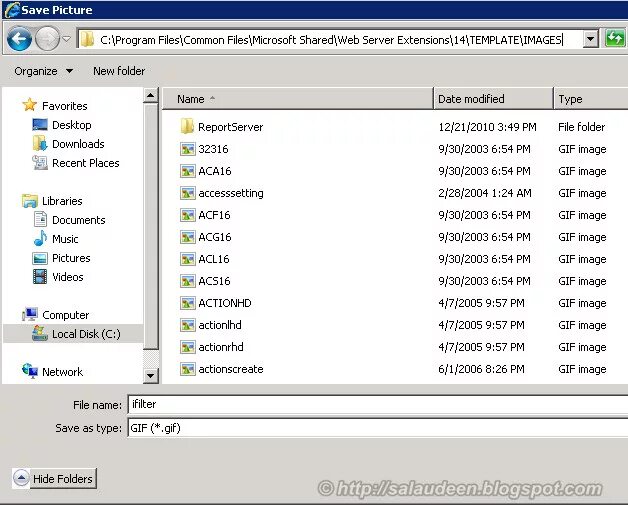The image size is (628, 505).
Task: Click '6/1/2006 8:26 PM' date cell
Action: coord(481,369)
